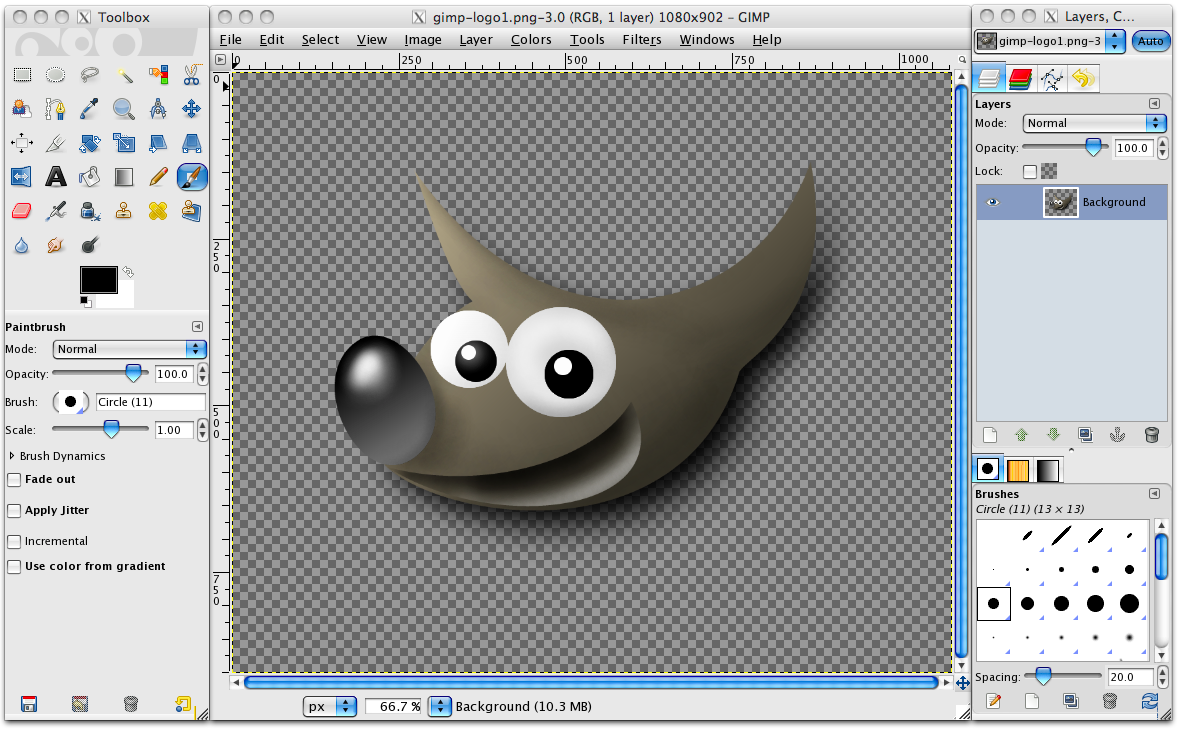Check the Apply Jitter option
Image resolution: width=1180 pixels, height=729 pixels.
point(14,511)
